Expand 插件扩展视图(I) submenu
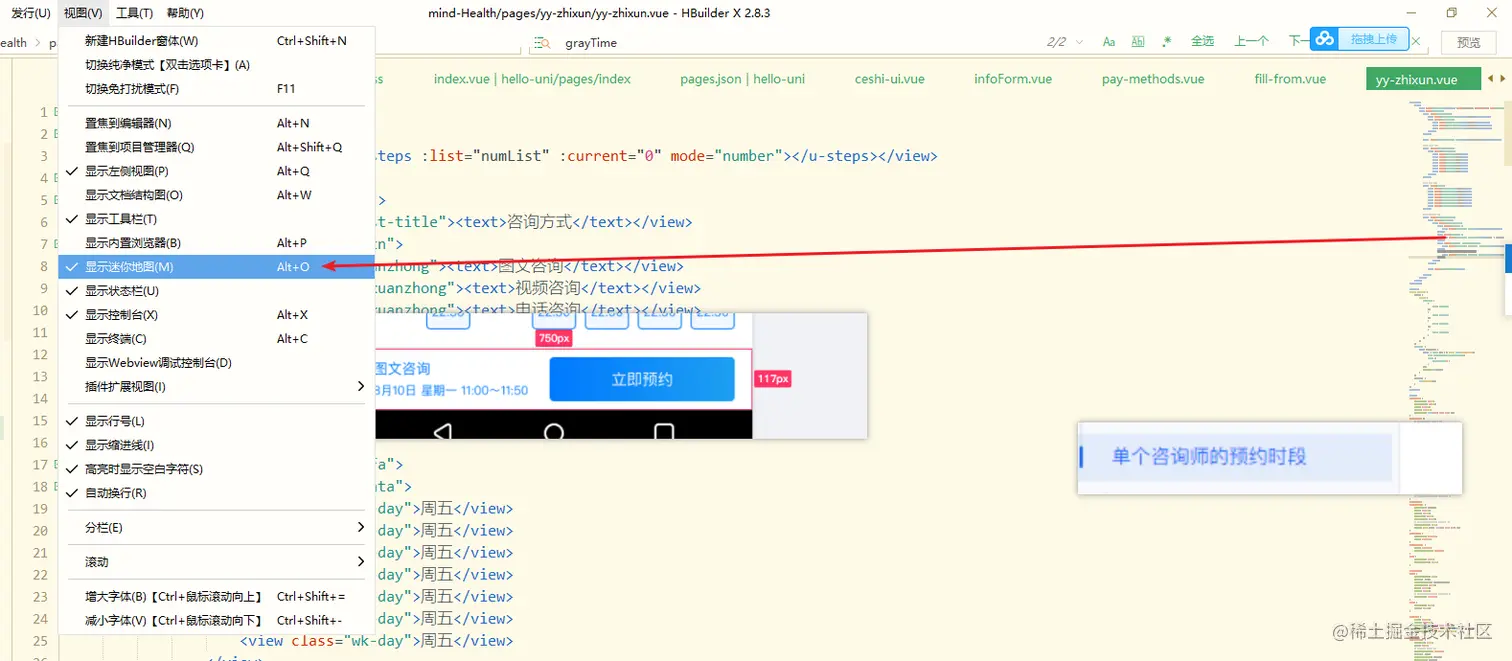Screen dimensions: 1512x661 pyautogui.click(x=216, y=387)
